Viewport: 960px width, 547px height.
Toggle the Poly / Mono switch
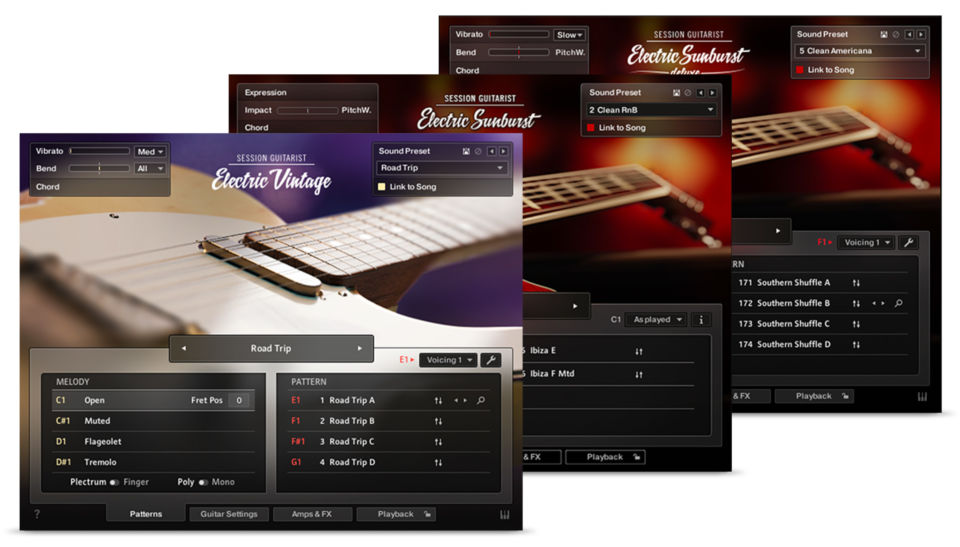pyautogui.click(x=203, y=482)
